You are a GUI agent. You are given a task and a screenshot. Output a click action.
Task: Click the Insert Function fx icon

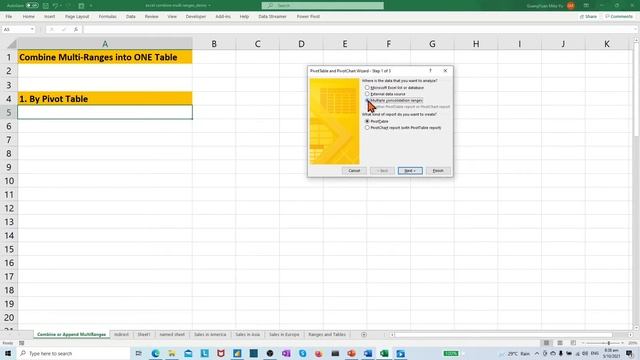pyautogui.click(x=76, y=29)
